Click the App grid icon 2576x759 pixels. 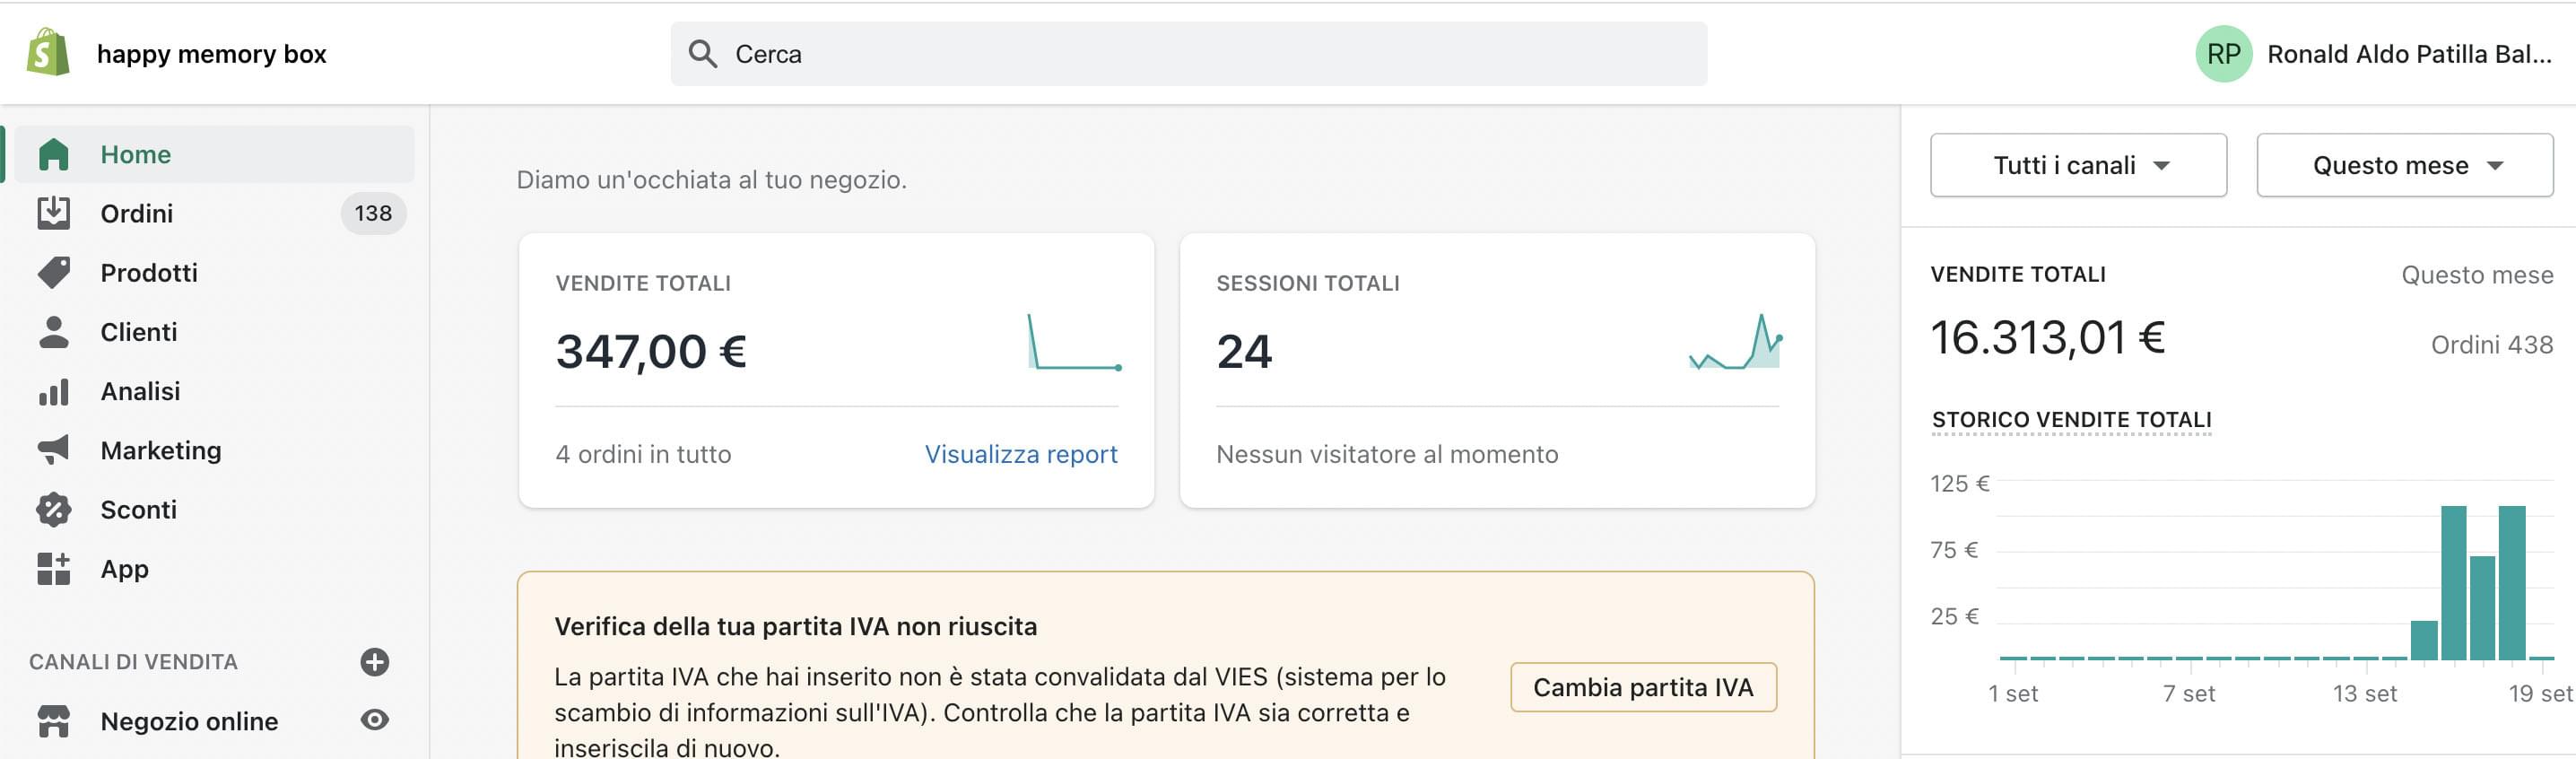point(53,569)
